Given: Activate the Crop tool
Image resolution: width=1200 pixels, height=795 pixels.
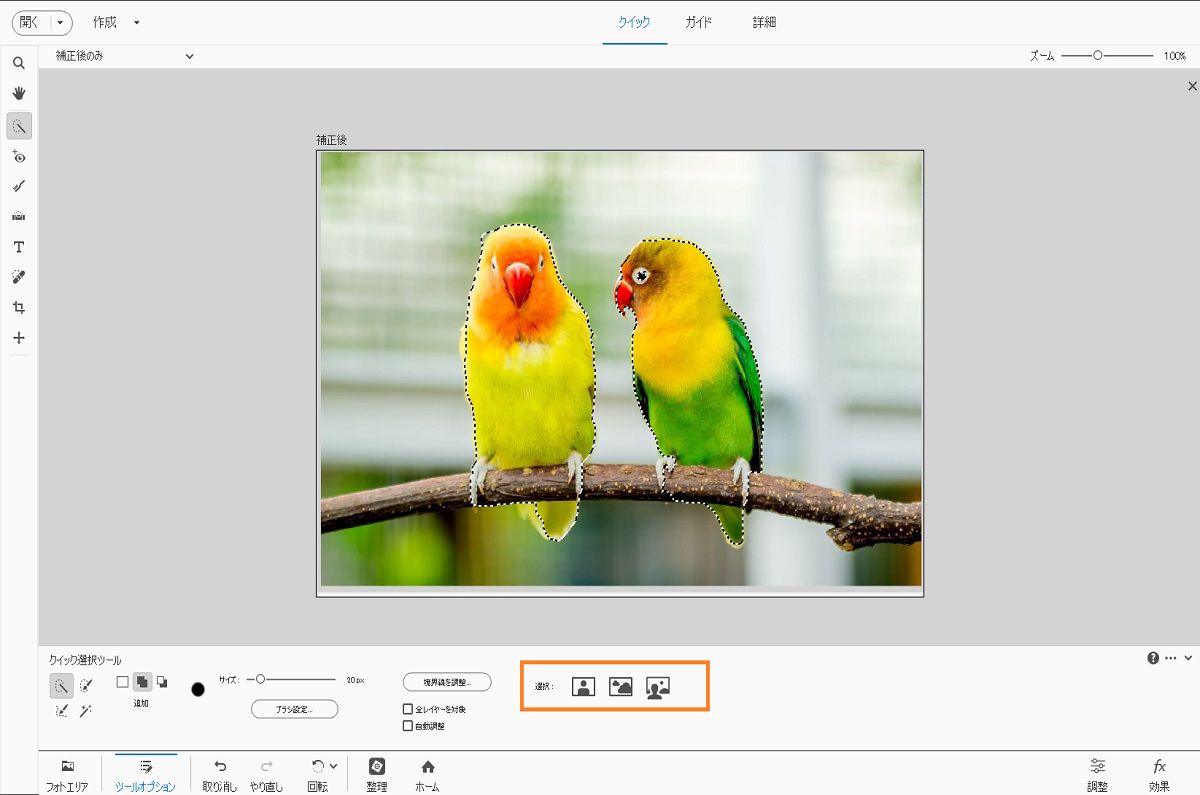Looking at the screenshot, I should click(x=18, y=308).
